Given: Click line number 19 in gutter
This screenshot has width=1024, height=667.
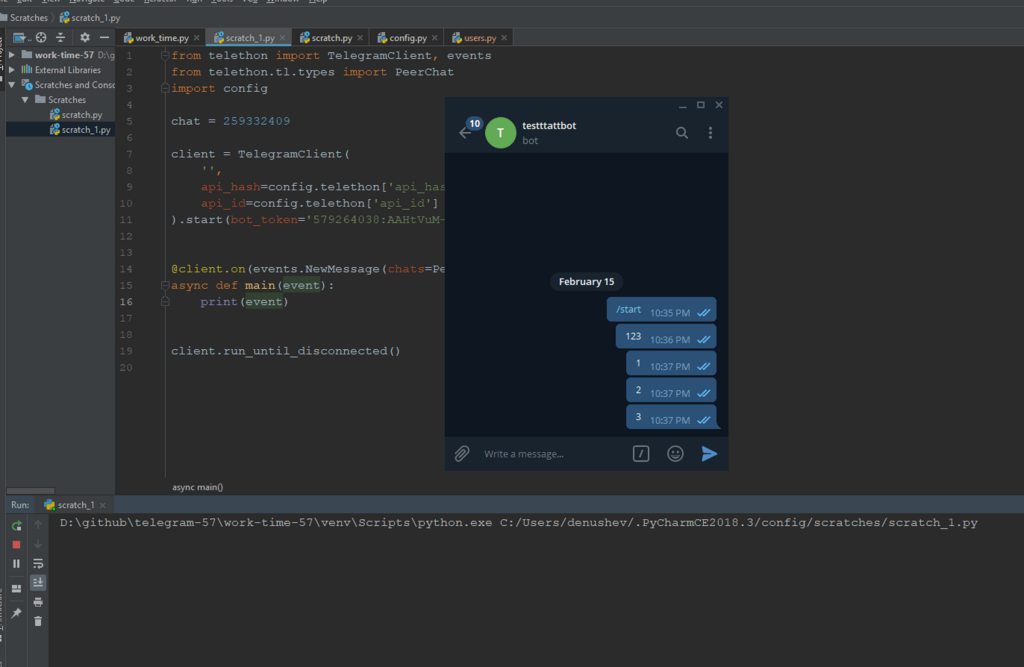Looking at the screenshot, I should [126, 351].
